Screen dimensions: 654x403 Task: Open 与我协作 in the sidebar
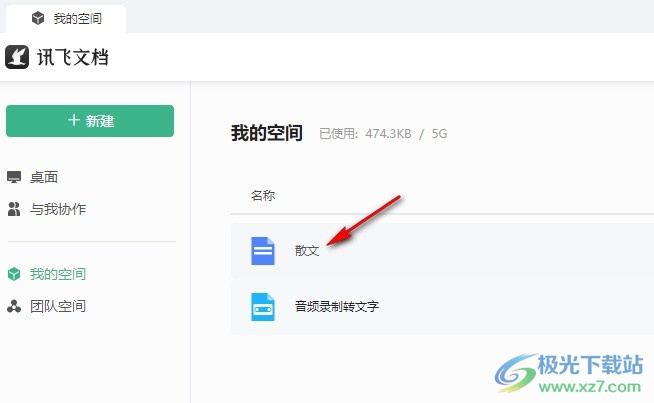point(58,209)
